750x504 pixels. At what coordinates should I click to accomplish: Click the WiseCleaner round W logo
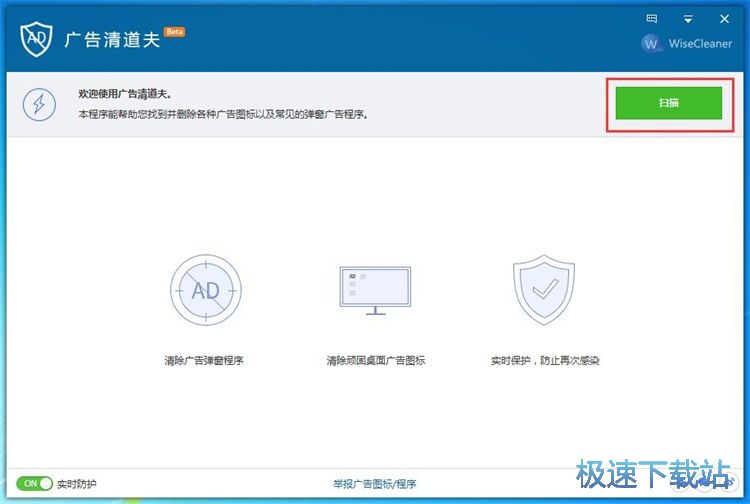point(652,44)
